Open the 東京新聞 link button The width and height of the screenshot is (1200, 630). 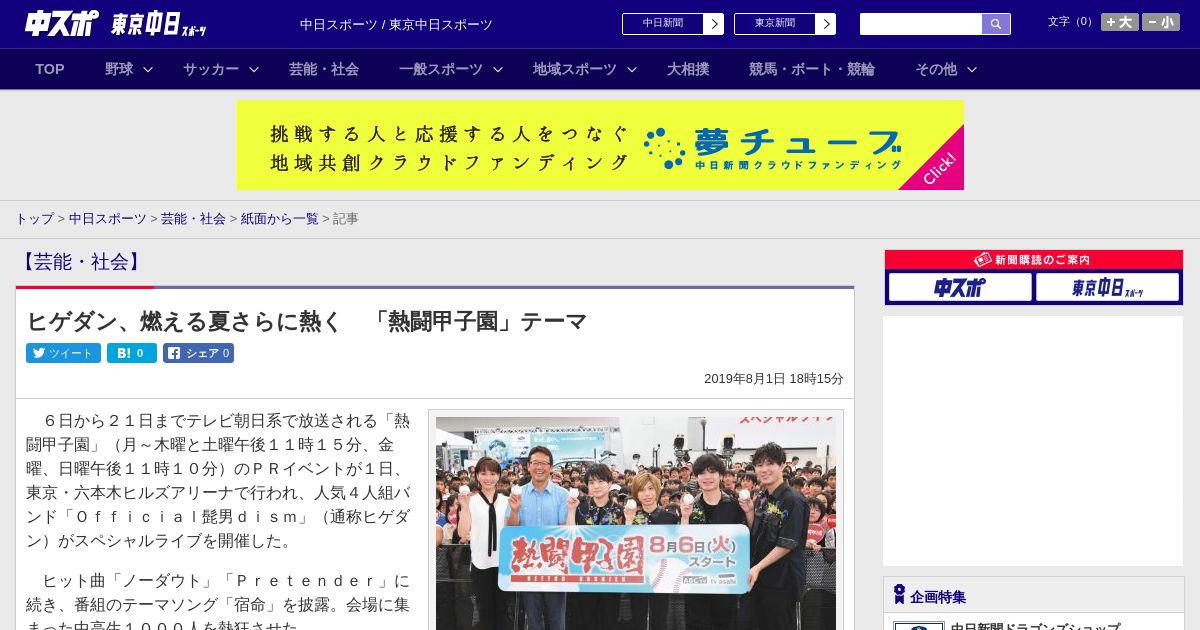coord(775,24)
